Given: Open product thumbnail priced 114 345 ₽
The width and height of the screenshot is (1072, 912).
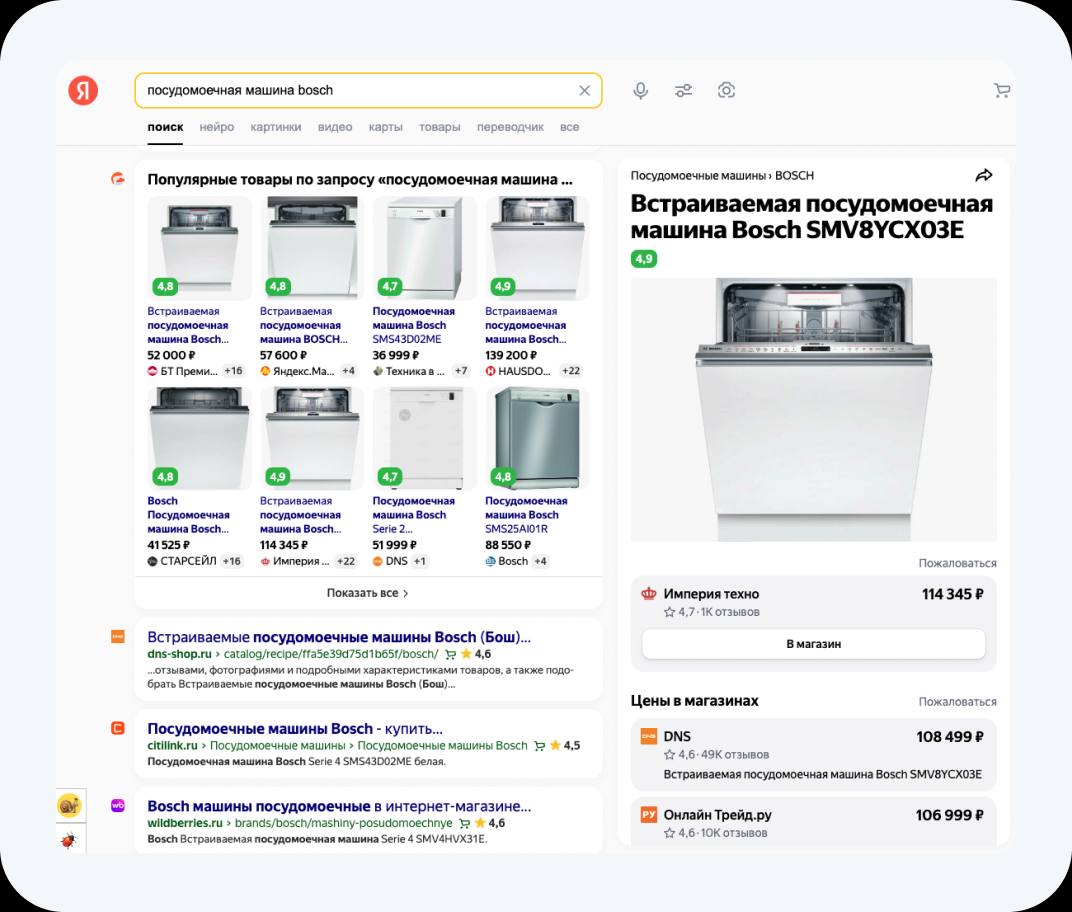Looking at the screenshot, I should [x=312, y=438].
